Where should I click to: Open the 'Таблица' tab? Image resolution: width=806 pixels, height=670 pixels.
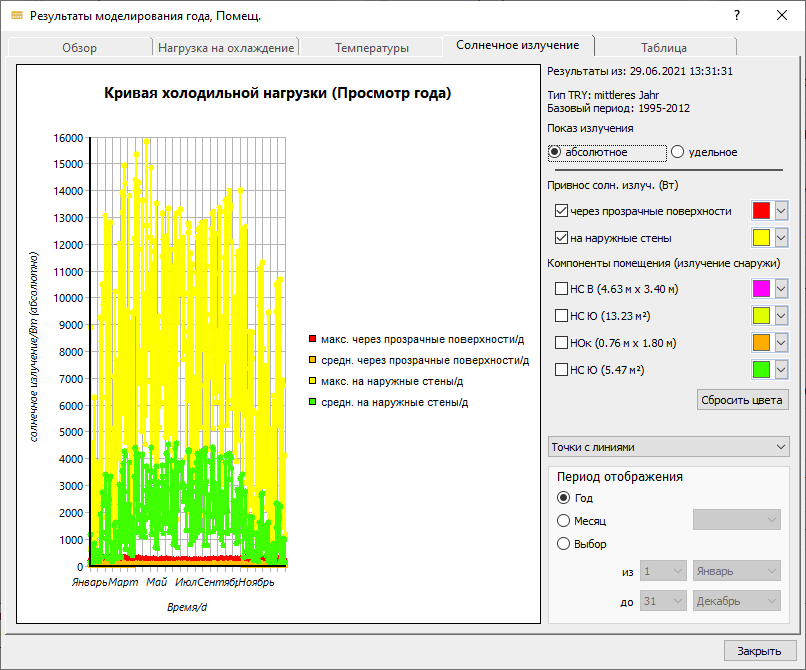coord(664,47)
